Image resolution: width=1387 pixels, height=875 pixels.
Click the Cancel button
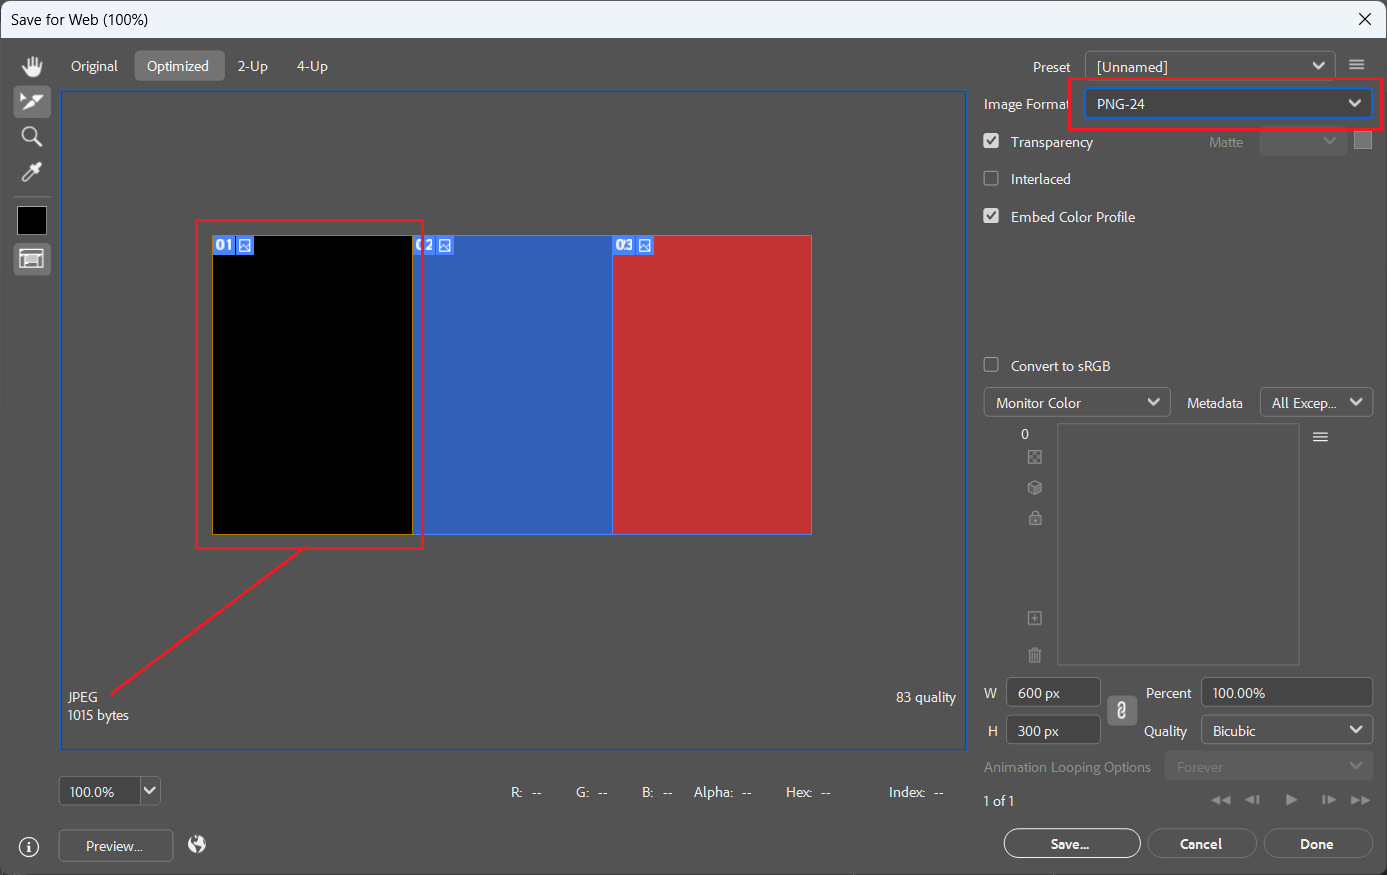tap(1201, 843)
